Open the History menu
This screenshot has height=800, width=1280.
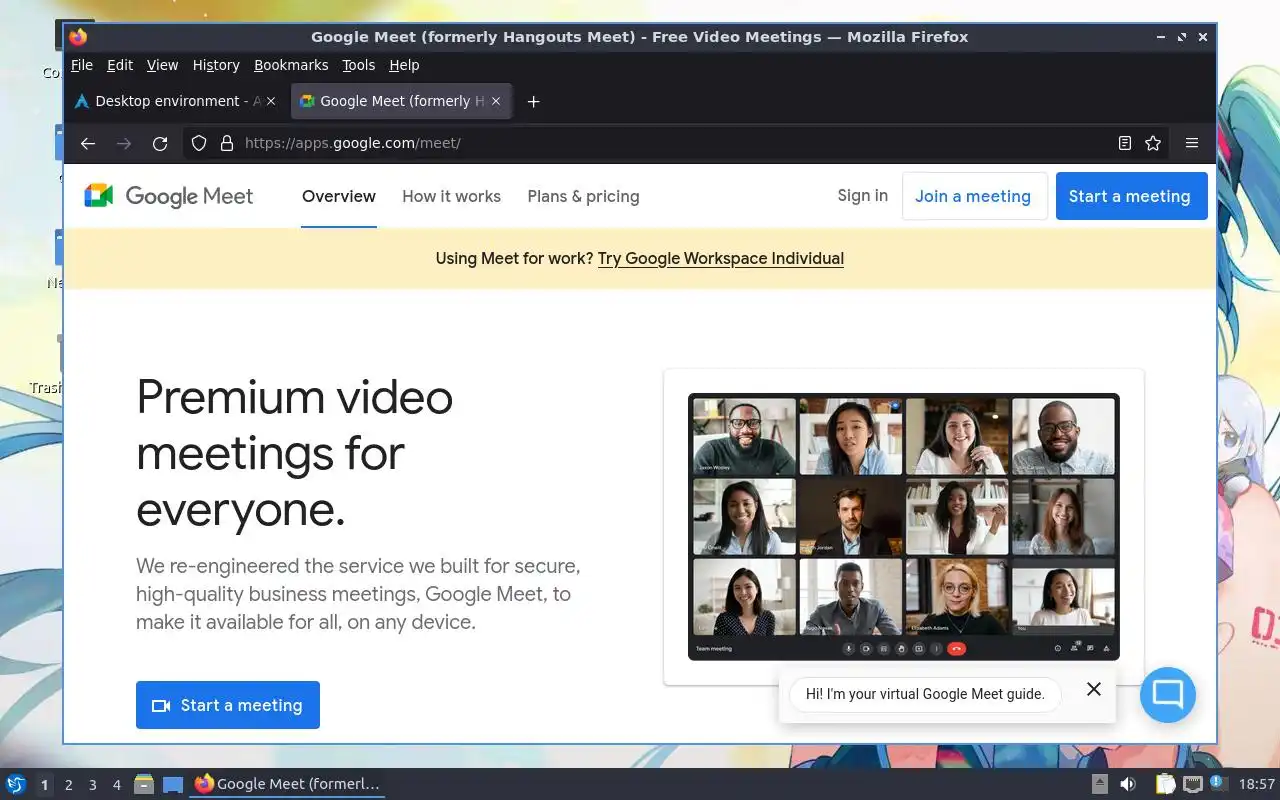click(x=216, y=65)
